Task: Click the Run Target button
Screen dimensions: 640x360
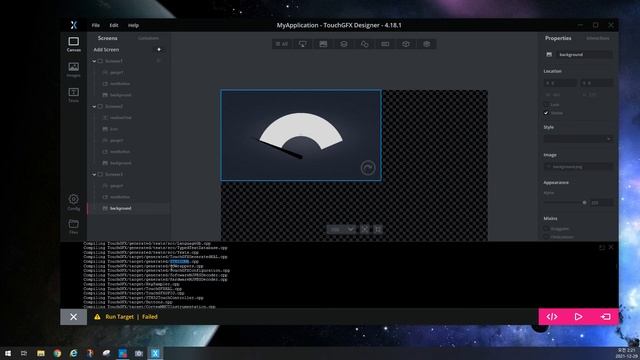Action: pyautogui.click(x=605, y=317)
